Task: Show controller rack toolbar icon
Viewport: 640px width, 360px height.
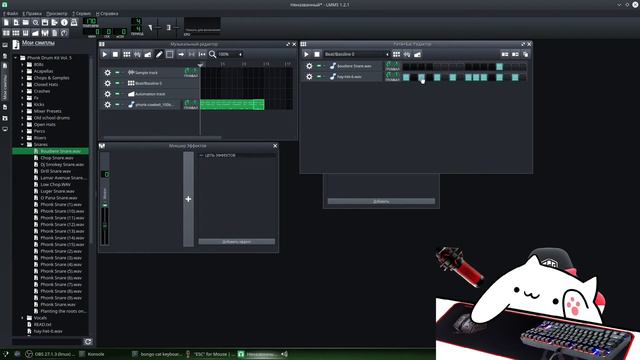Action: tap(64, 33)
